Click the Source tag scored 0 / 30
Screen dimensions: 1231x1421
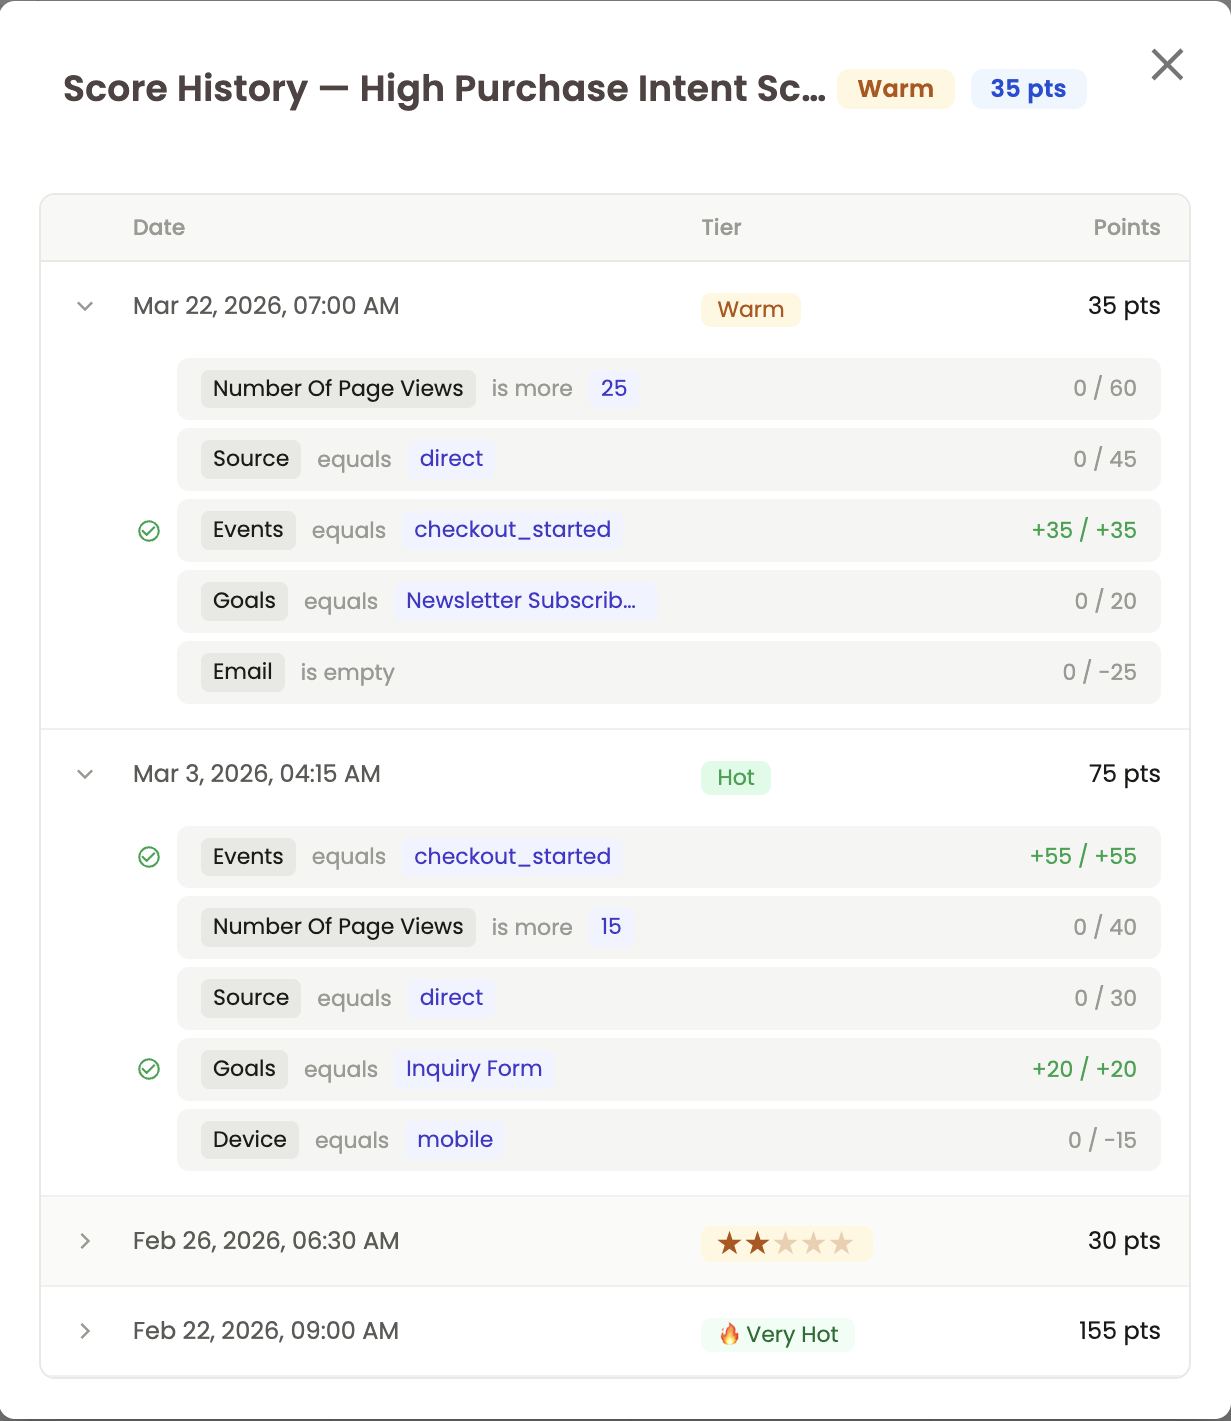click(x=251, y=998)
